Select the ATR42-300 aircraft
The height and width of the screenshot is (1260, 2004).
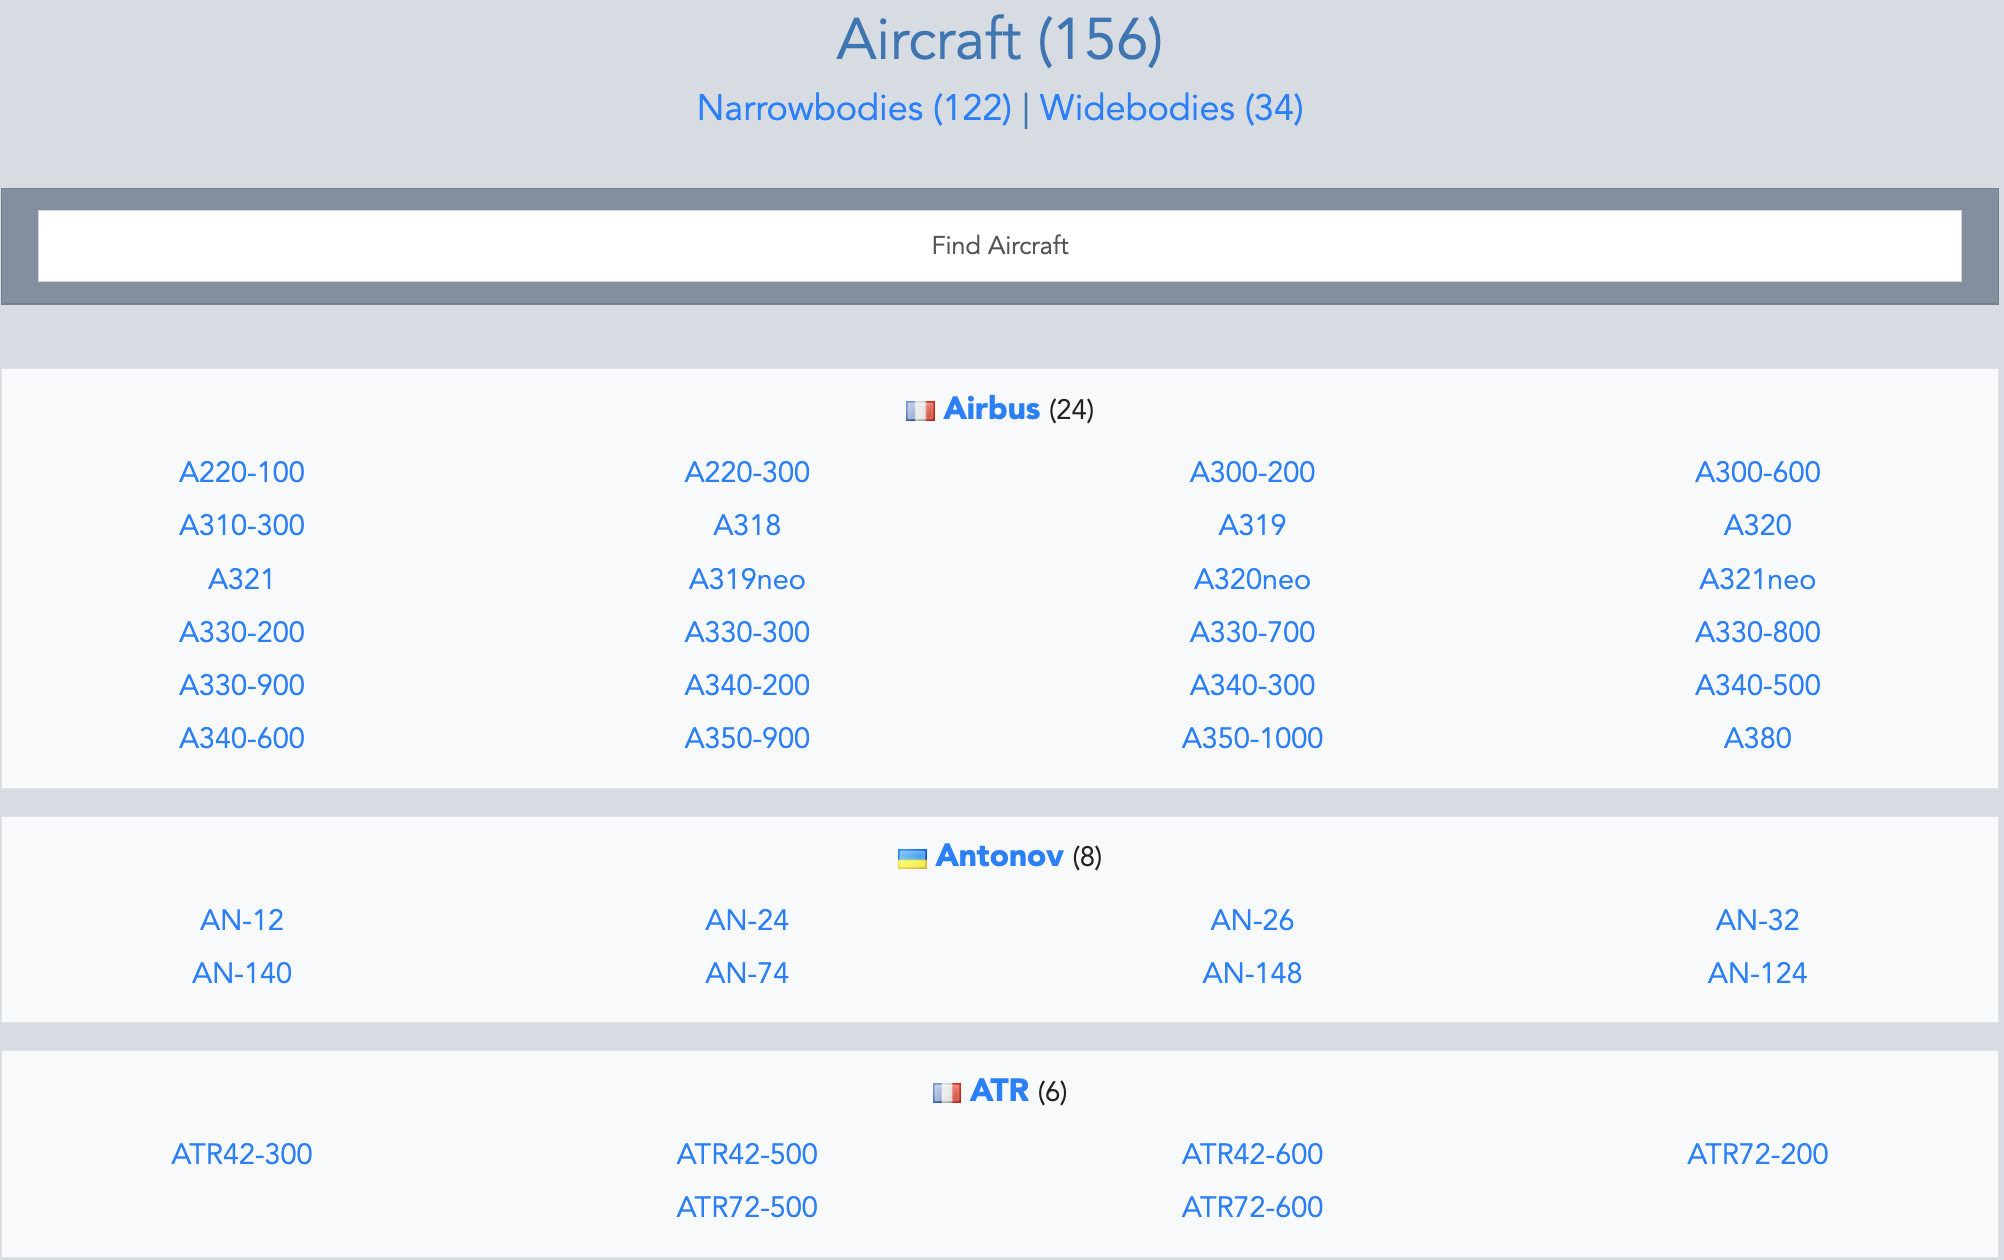[x=242, y=1153]
